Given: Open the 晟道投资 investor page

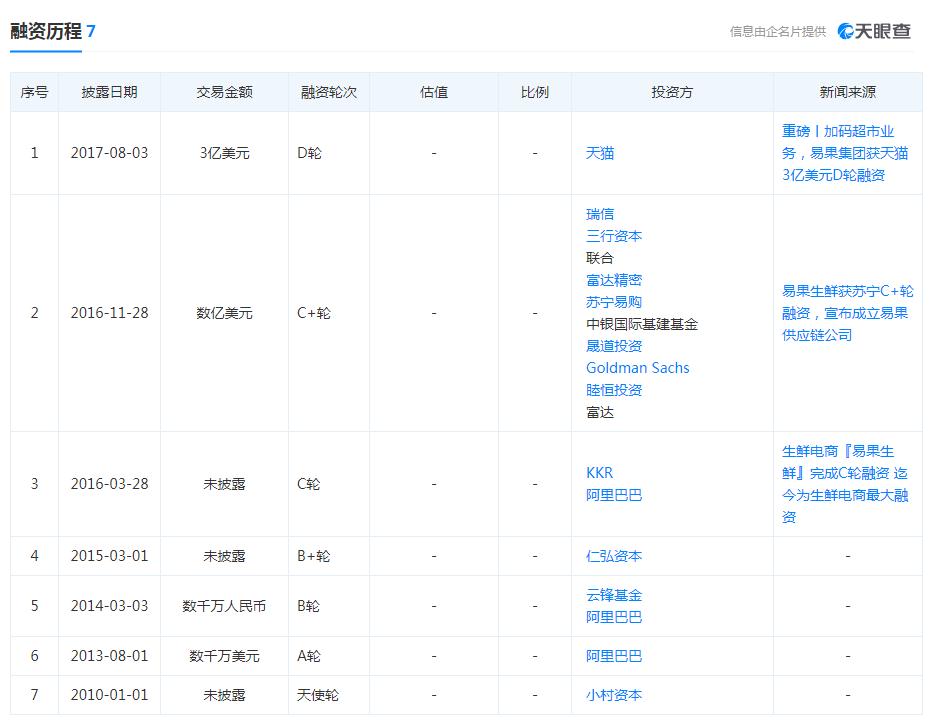Looking at the screenshot, I should (x=613, y=346).
